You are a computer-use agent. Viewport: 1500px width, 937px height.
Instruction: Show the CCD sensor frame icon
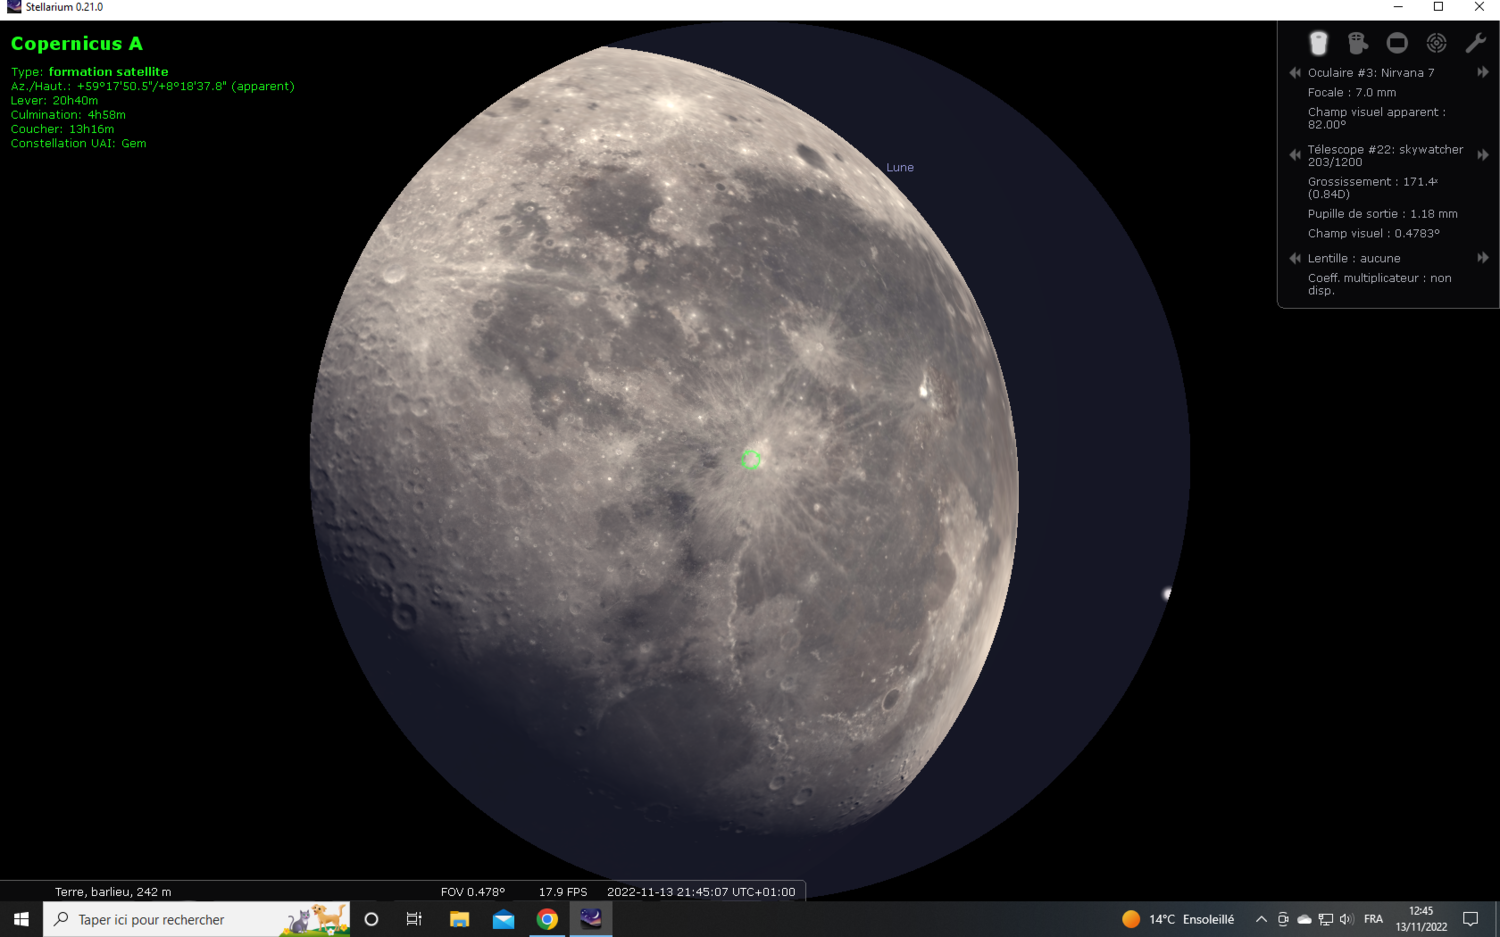[1397, 43]
